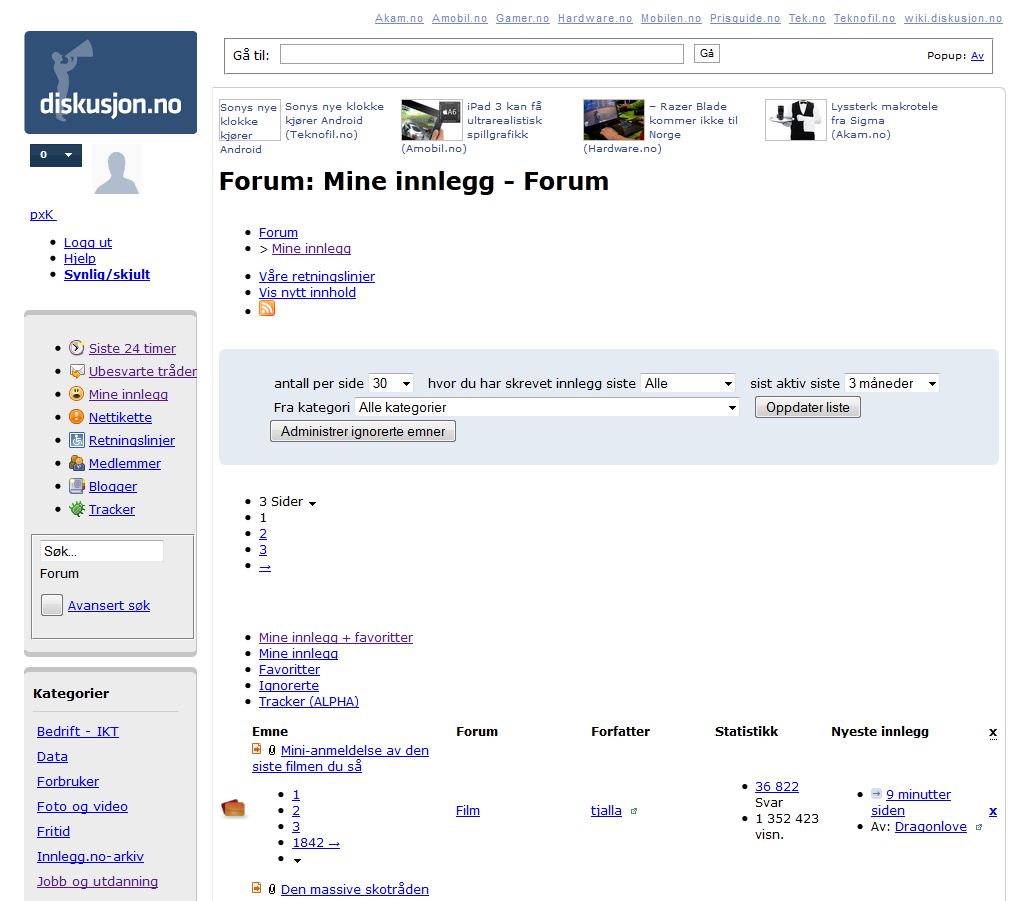Toggle the Popup Av setting
Viewport: 1024px width, 901px height.
click(977, 55)
